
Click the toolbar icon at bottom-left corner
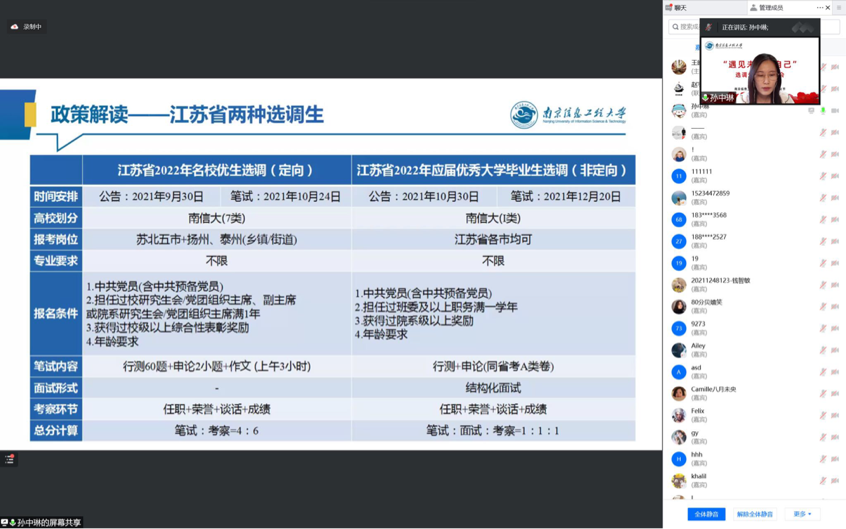(10, 459)
